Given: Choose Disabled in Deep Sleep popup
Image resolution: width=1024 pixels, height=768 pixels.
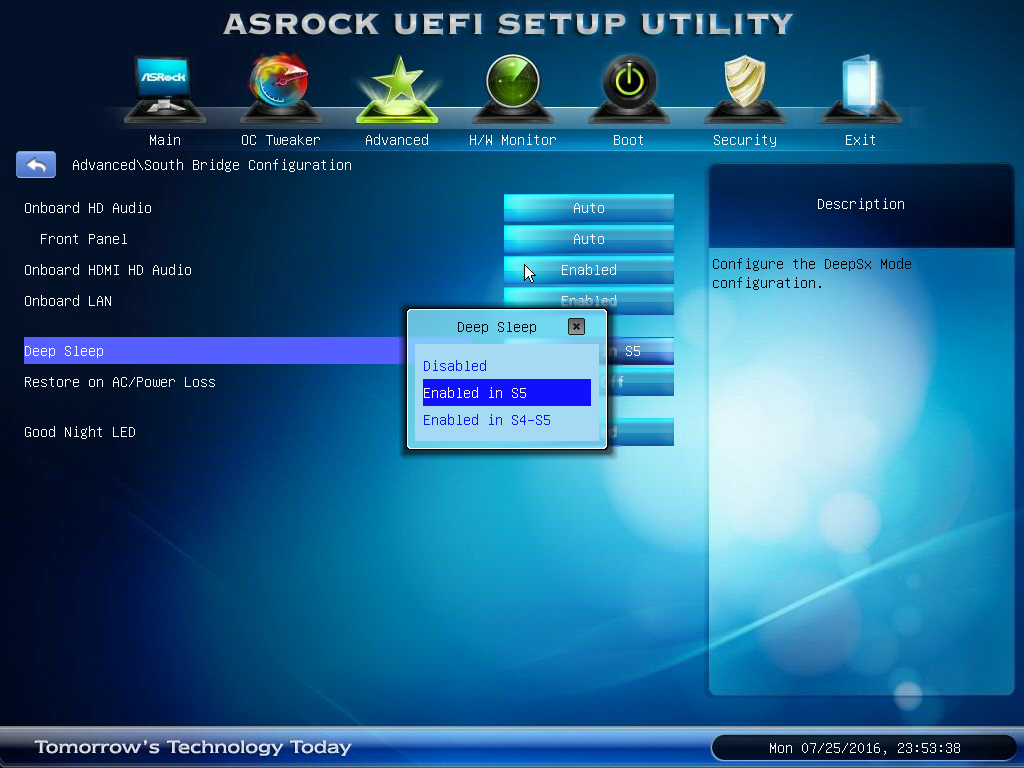Looking at the screenshot, I should tap(507, 366).
